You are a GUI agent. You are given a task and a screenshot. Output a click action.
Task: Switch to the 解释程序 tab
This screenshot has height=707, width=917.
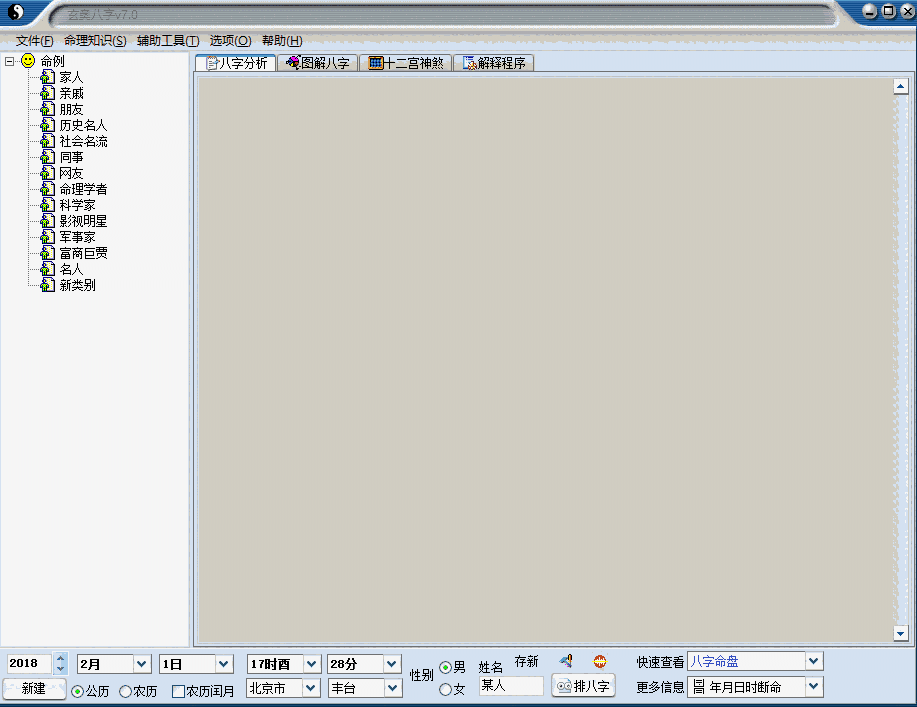(x=494, y=63)
